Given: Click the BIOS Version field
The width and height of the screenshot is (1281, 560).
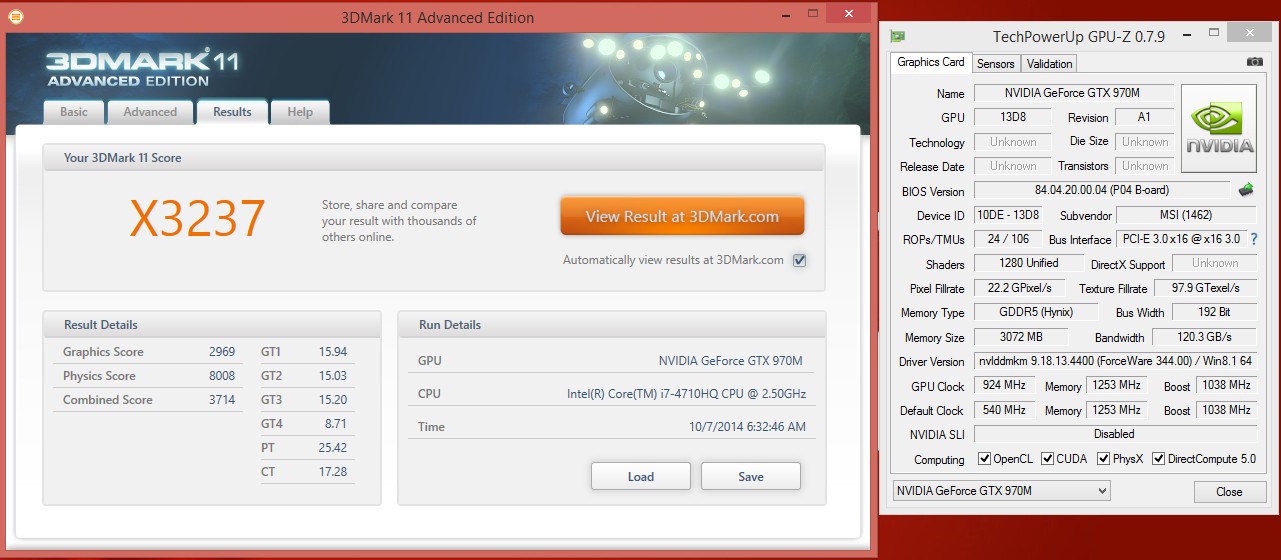Looking at the screenshot, I should pyautogui.click(x=1102, y=190).
